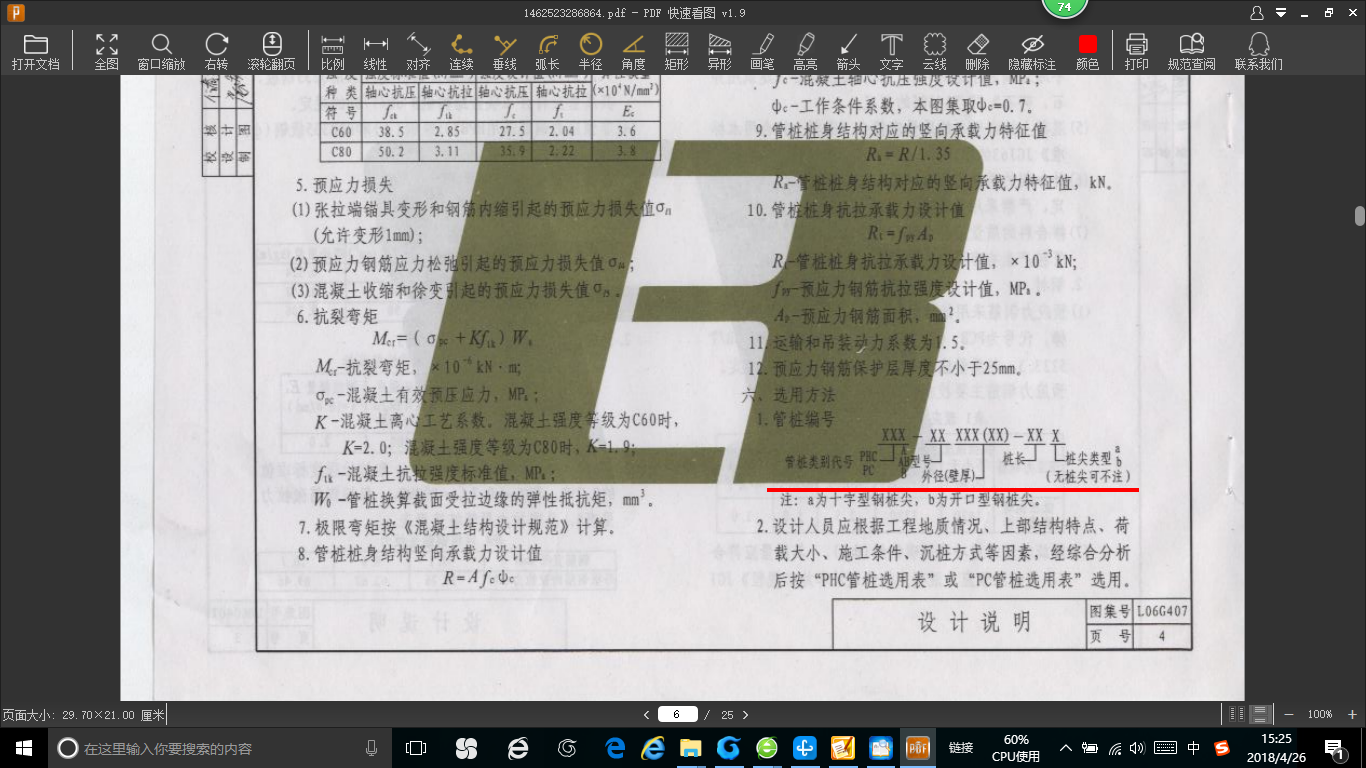The image size is (1366, 768).
Task: Select the 比例 scale tool
Action: tap(332, 51)
